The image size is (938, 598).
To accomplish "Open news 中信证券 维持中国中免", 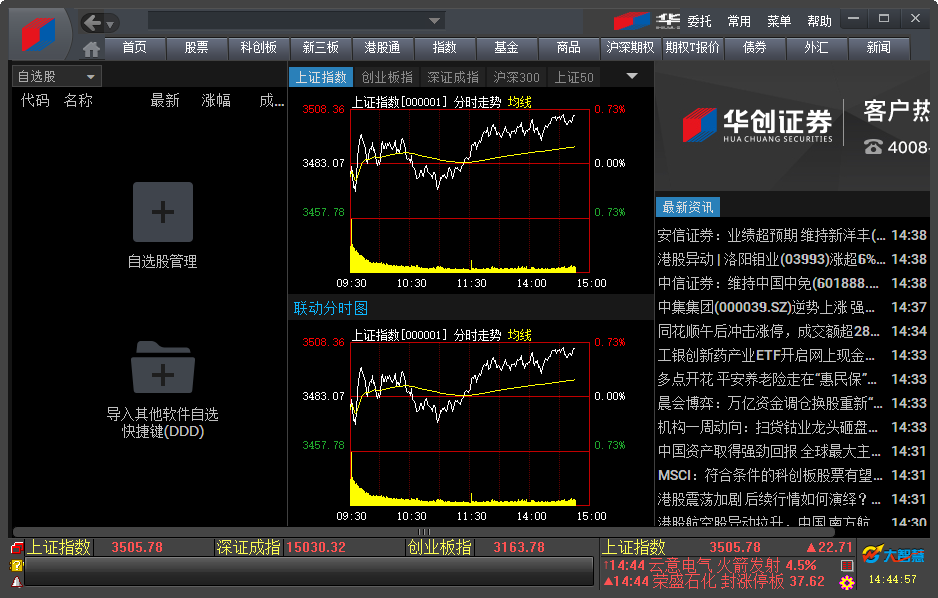I will point(793,283).
